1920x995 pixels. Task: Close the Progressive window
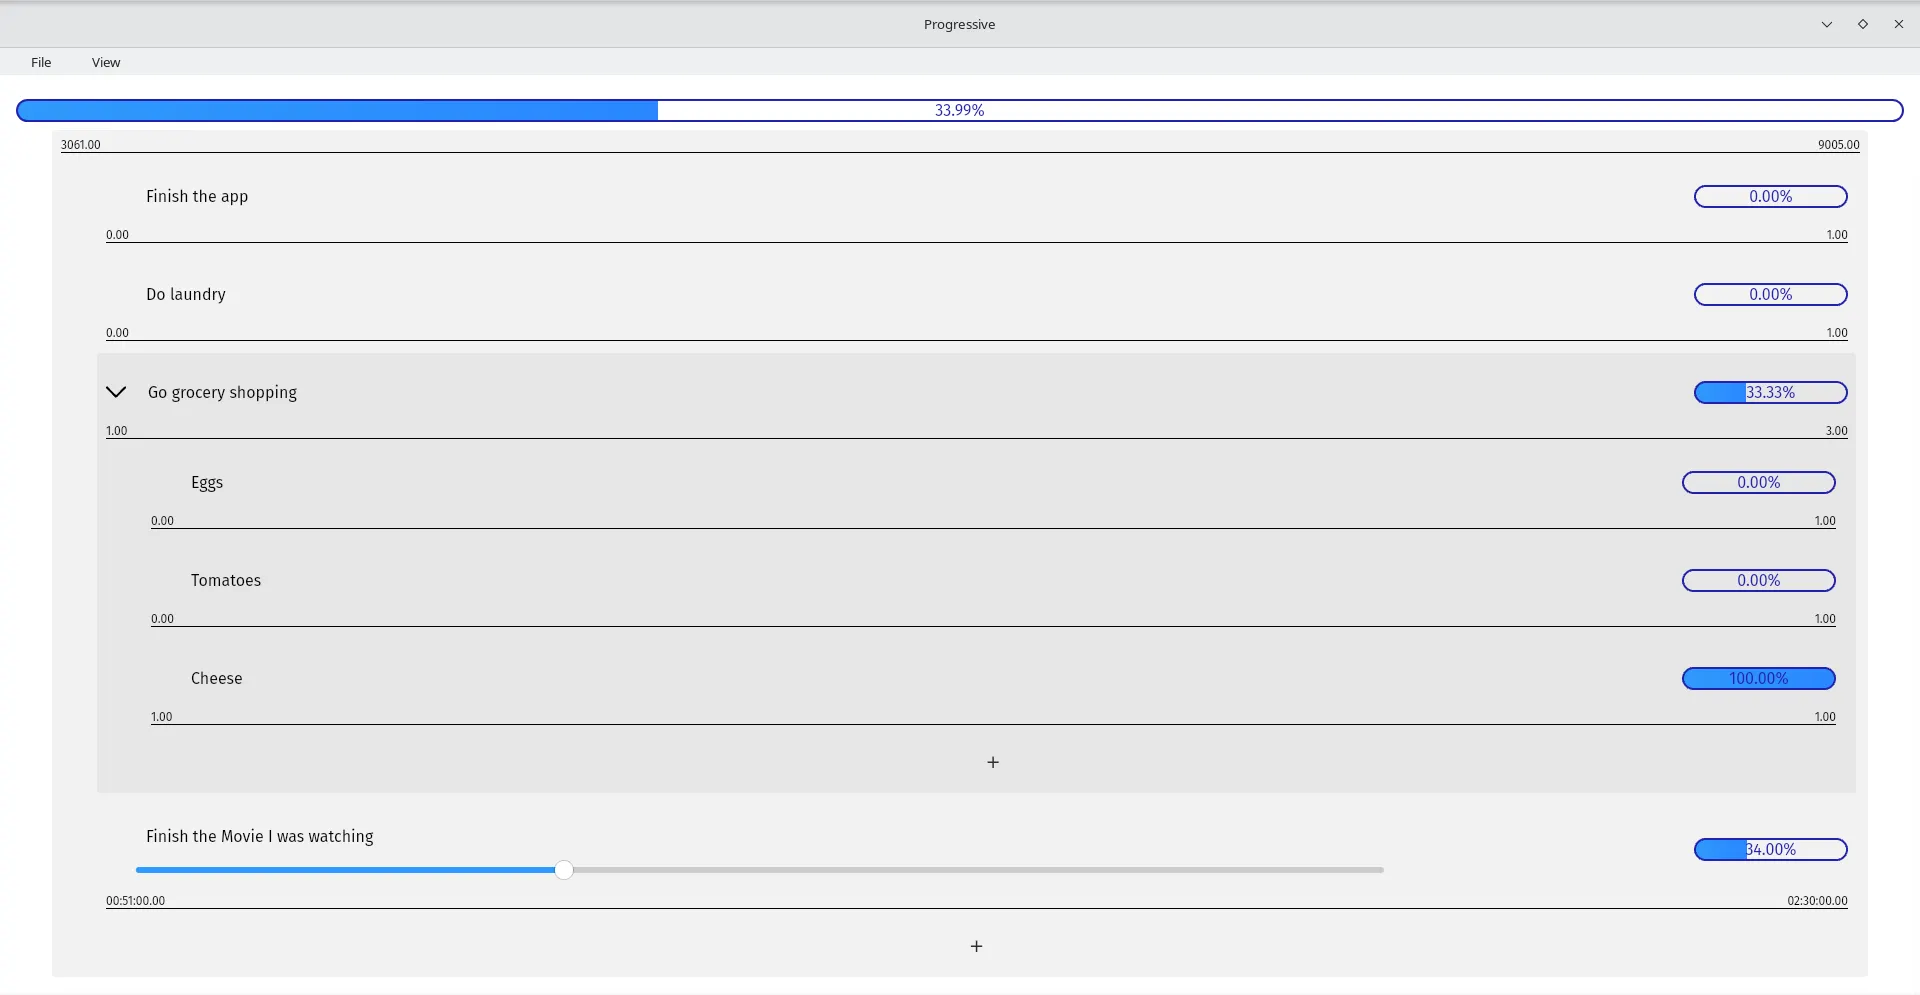click(1899, 24)
